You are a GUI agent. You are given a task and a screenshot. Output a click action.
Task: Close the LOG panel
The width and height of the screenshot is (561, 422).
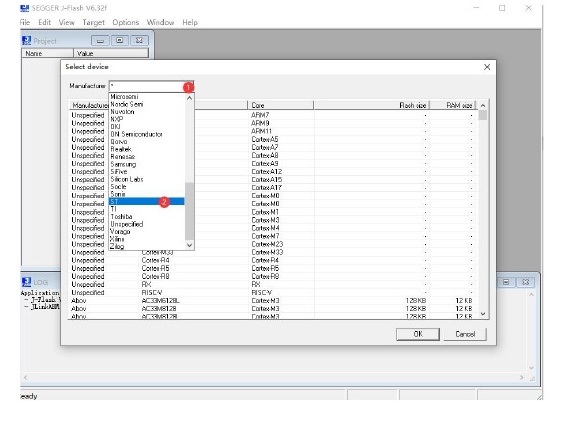tap(525, 282)
